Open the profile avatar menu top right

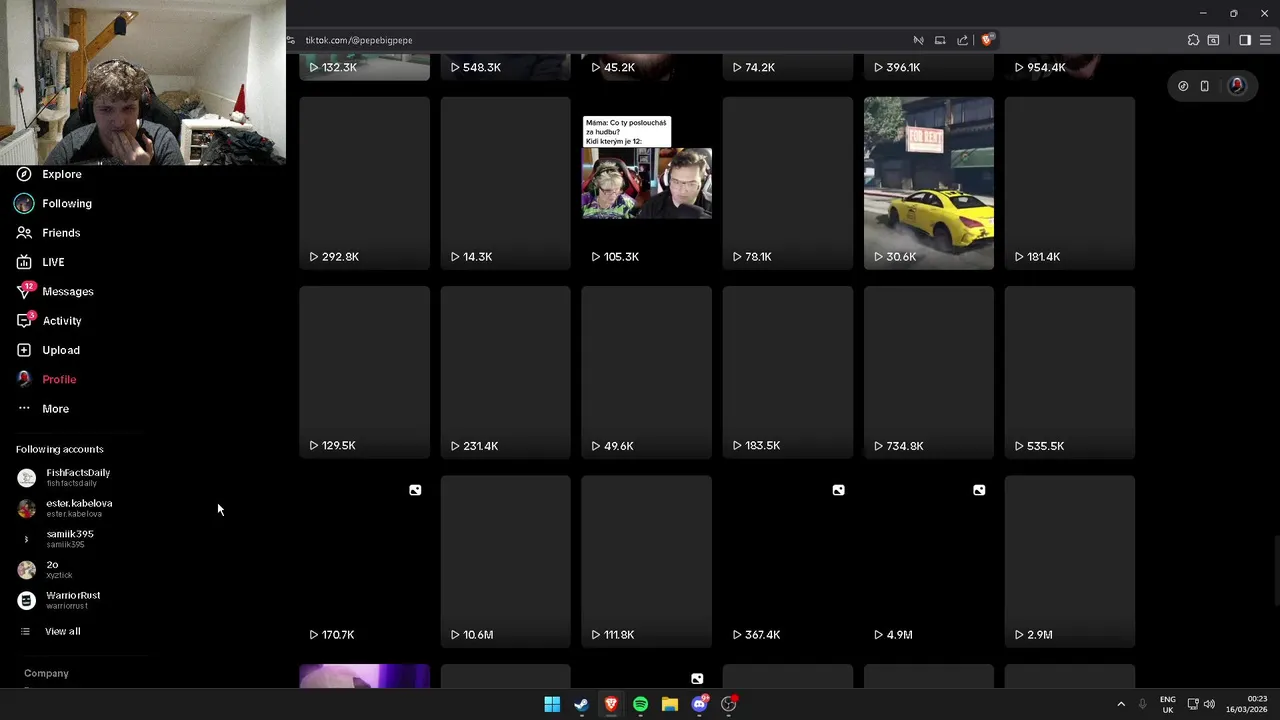(x=1237, y=86)
